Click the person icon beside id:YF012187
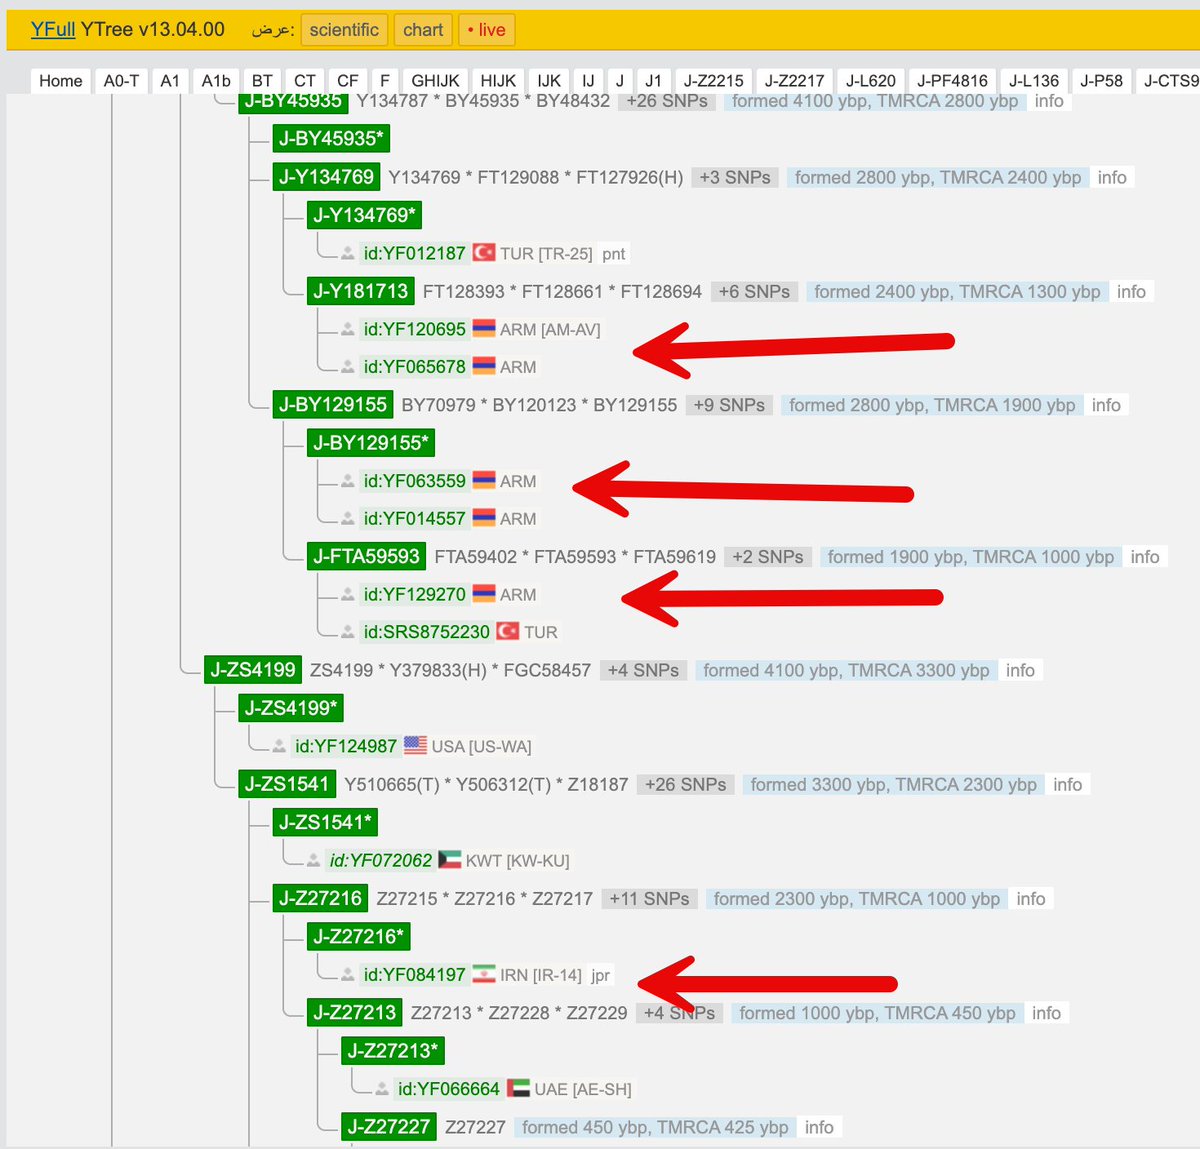The width and height of the screenshot is (1200, 1149). click(x=347, y=254)
